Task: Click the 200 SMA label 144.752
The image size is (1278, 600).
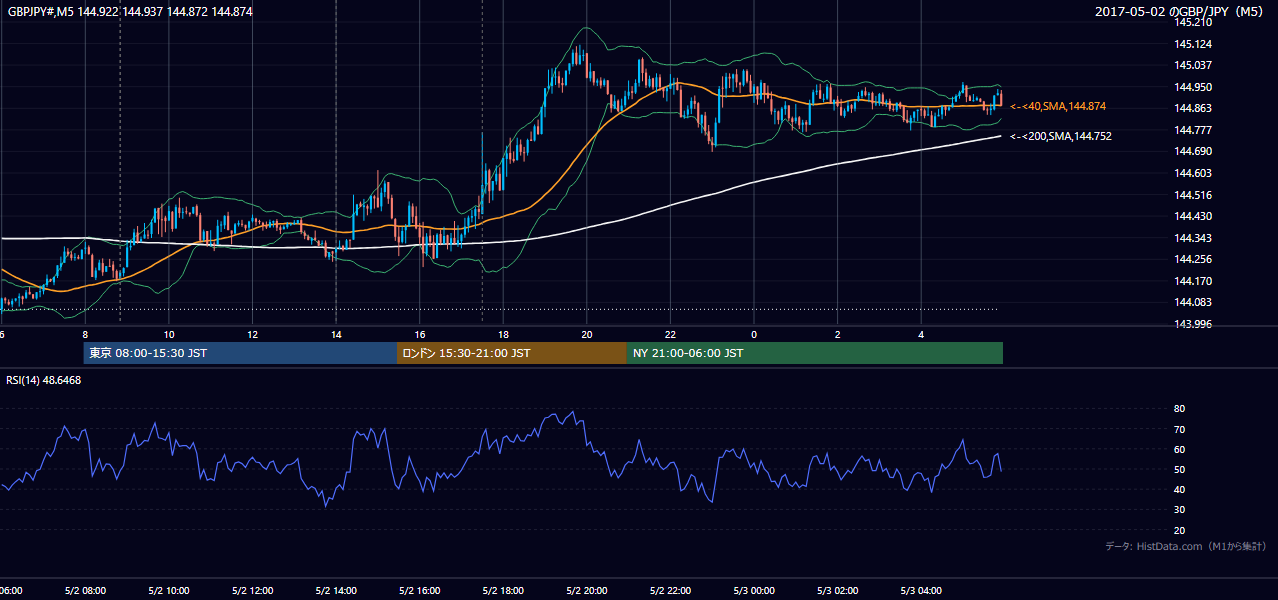Action: 1060,136
